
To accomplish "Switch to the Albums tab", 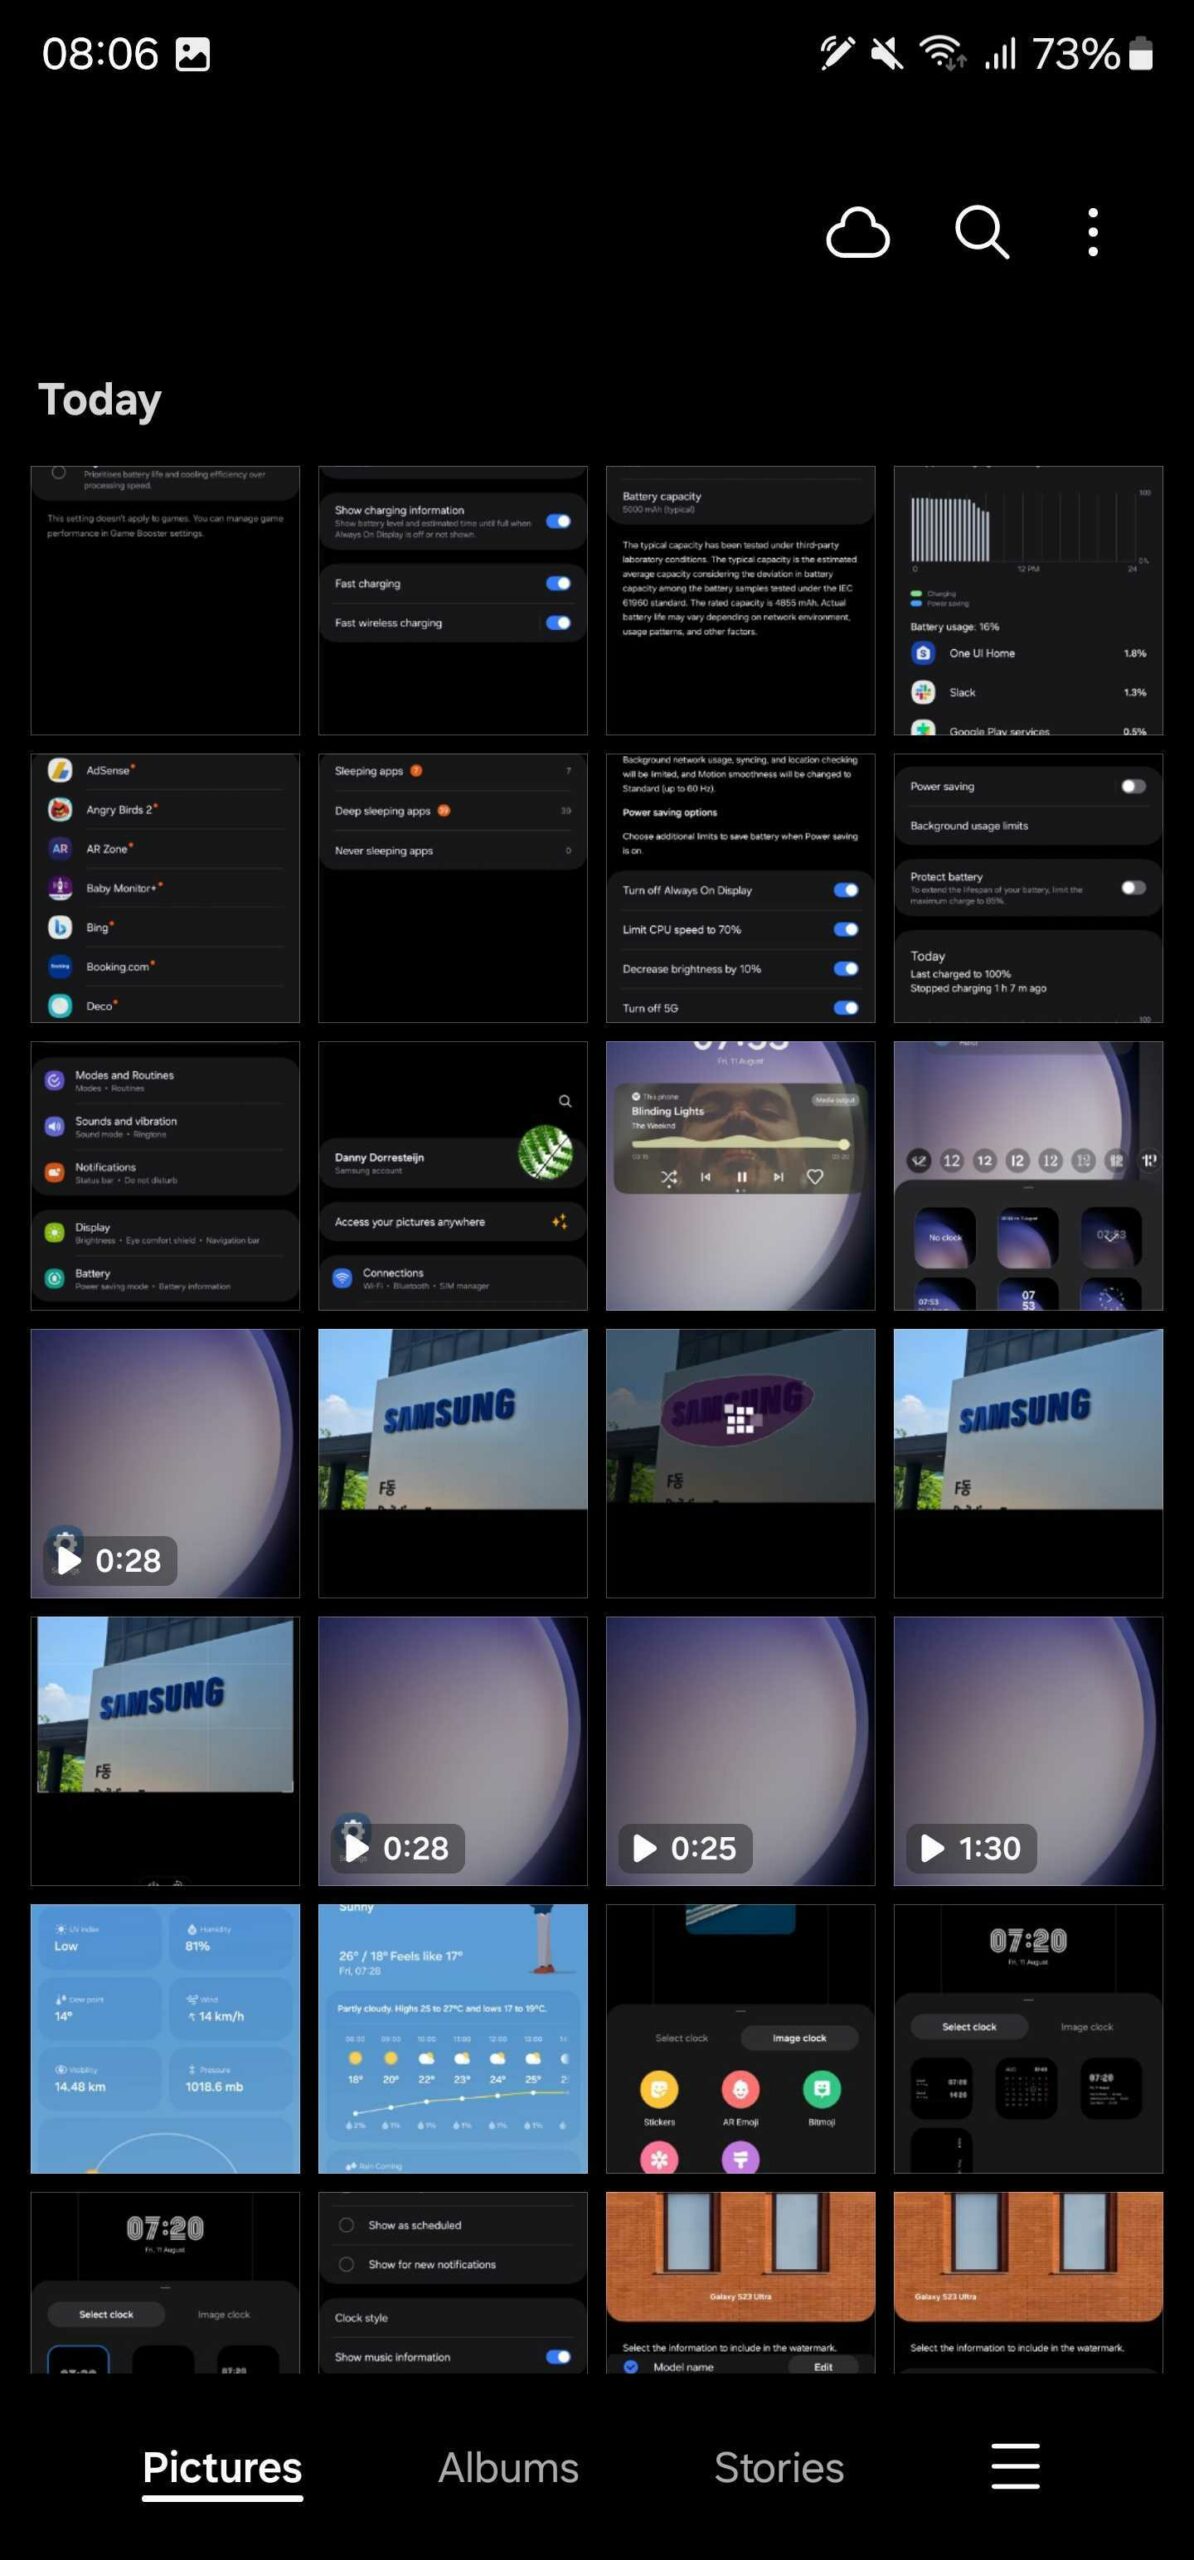I will pos(508,2467).
